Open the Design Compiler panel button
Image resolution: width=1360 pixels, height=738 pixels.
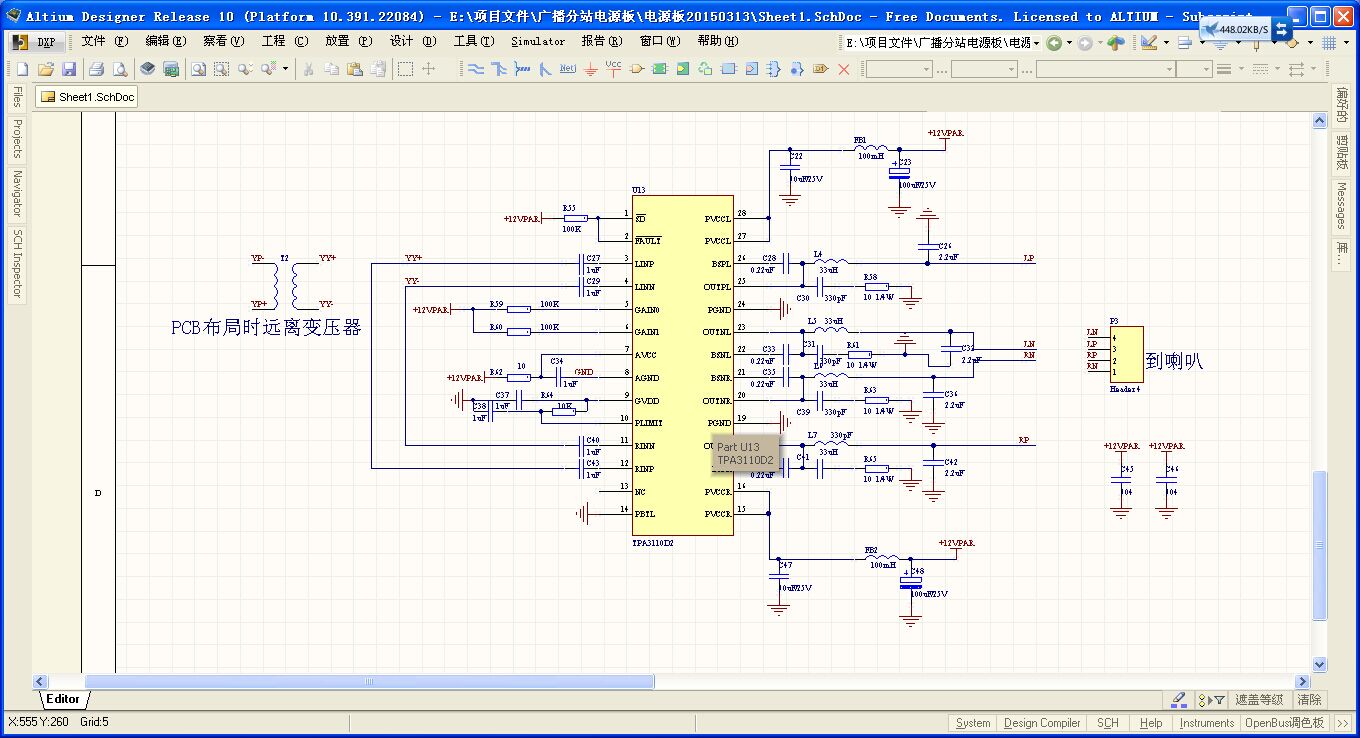[x=1042, y=723]
